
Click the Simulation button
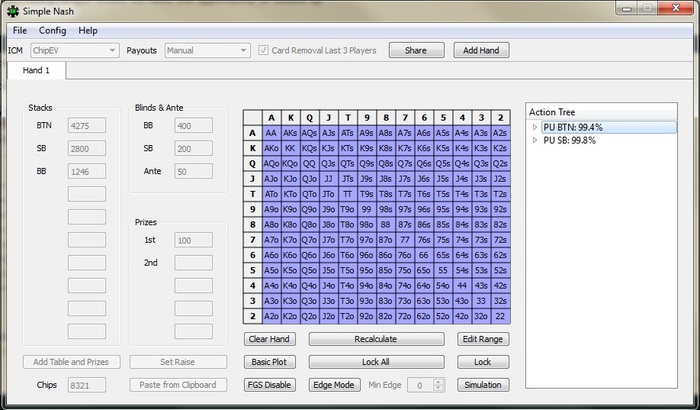click(483, 385)
